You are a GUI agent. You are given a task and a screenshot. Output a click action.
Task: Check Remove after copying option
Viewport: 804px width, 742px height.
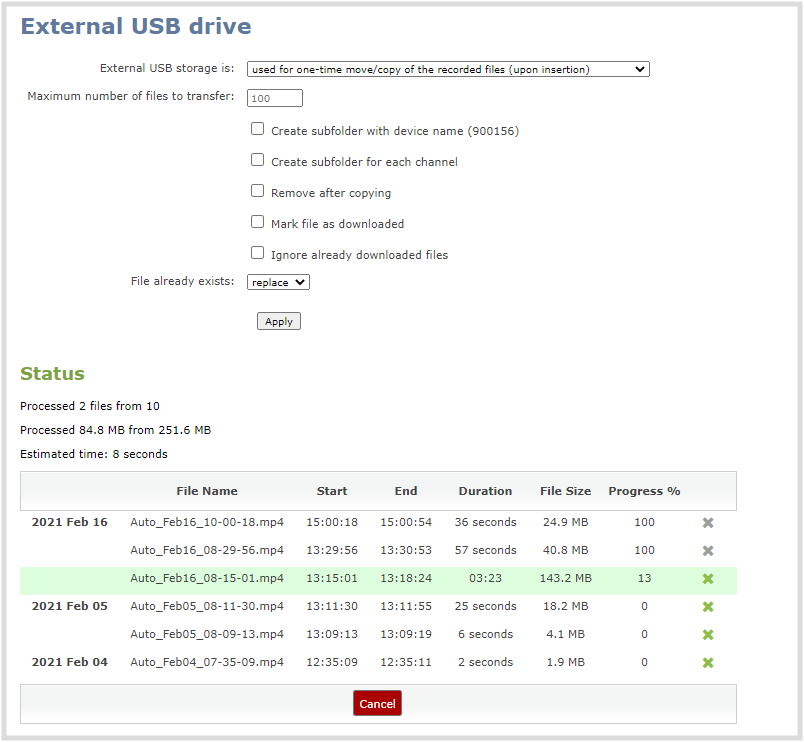[x=257, y=191]
